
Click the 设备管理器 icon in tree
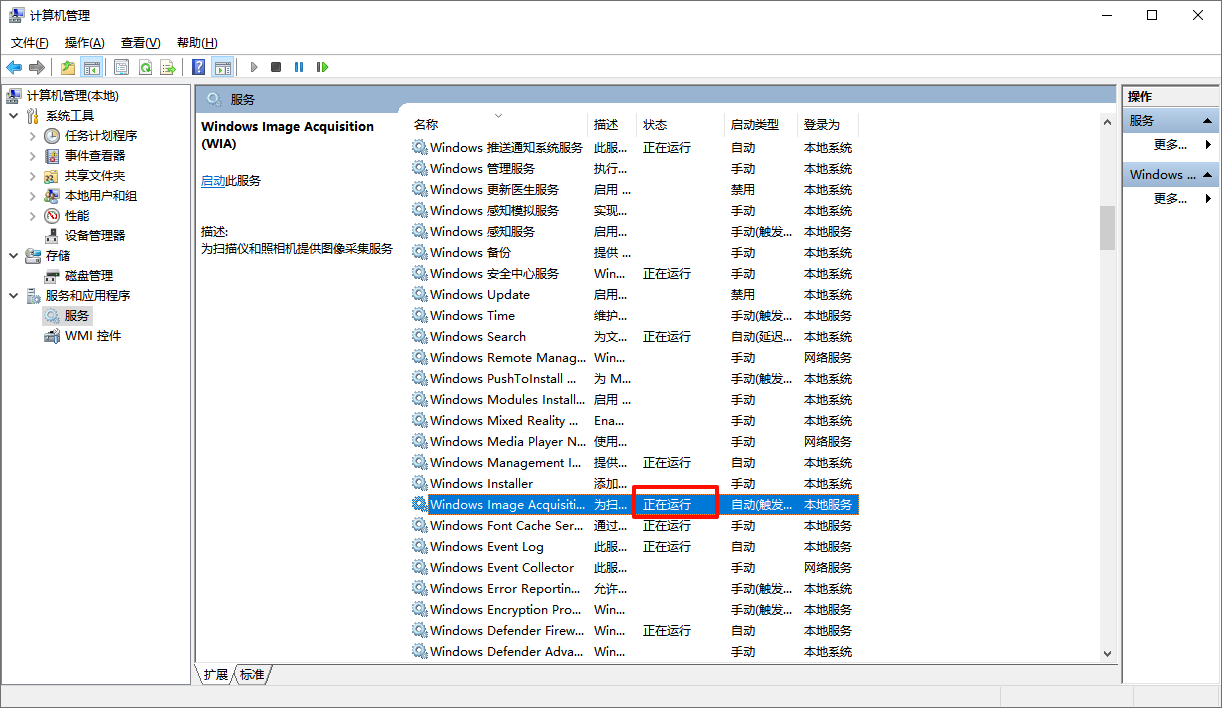pos(52,236)
